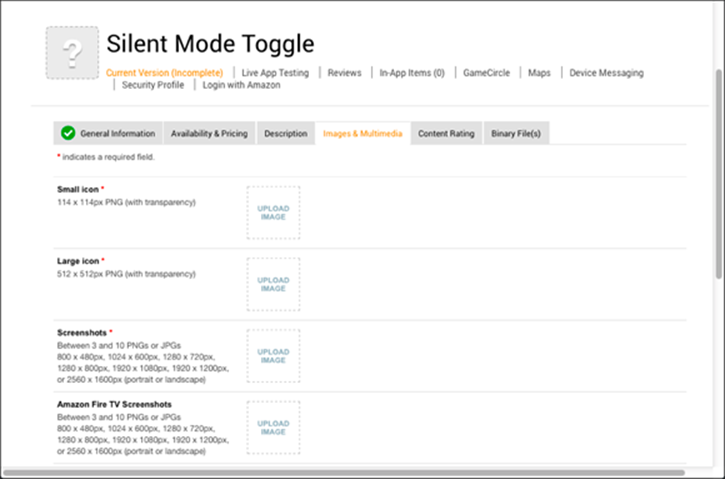725x479 pixels.
Task: Click green checkmark on General Information tab
Action: (68, 133)
